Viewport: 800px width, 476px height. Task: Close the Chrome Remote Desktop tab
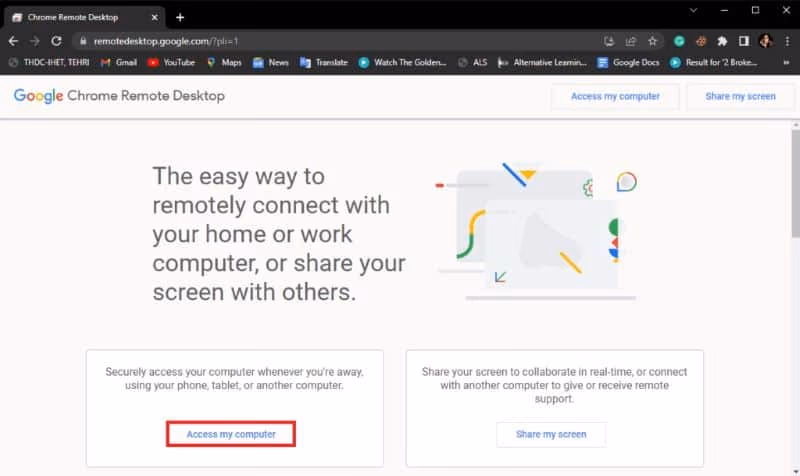(x=156, y=17)
